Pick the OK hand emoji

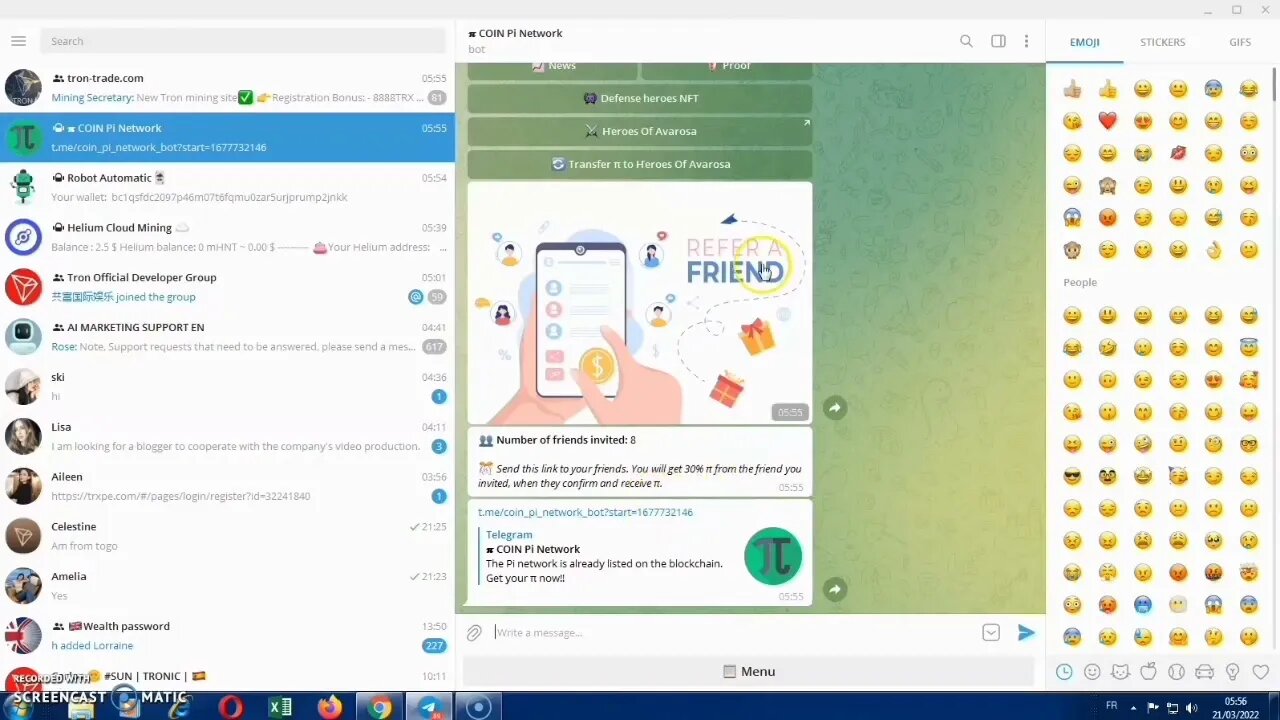point(1213,249)
